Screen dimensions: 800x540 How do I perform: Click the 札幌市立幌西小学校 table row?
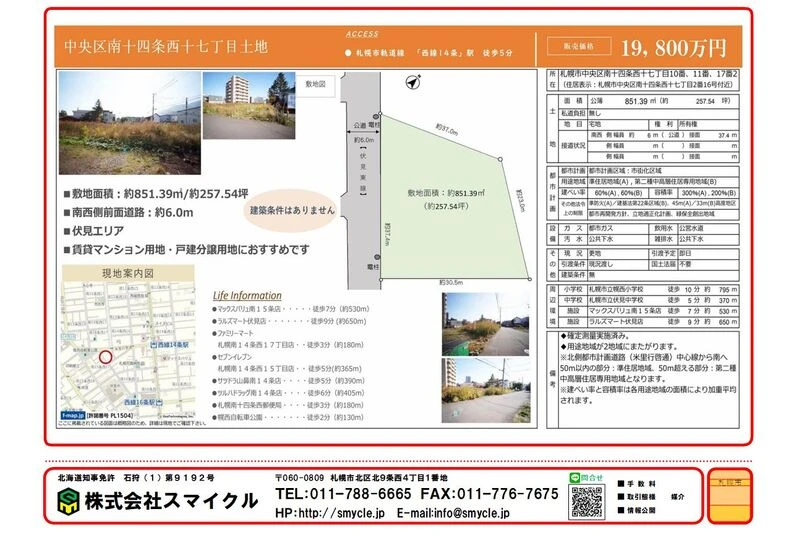click(x=649, y=289)
